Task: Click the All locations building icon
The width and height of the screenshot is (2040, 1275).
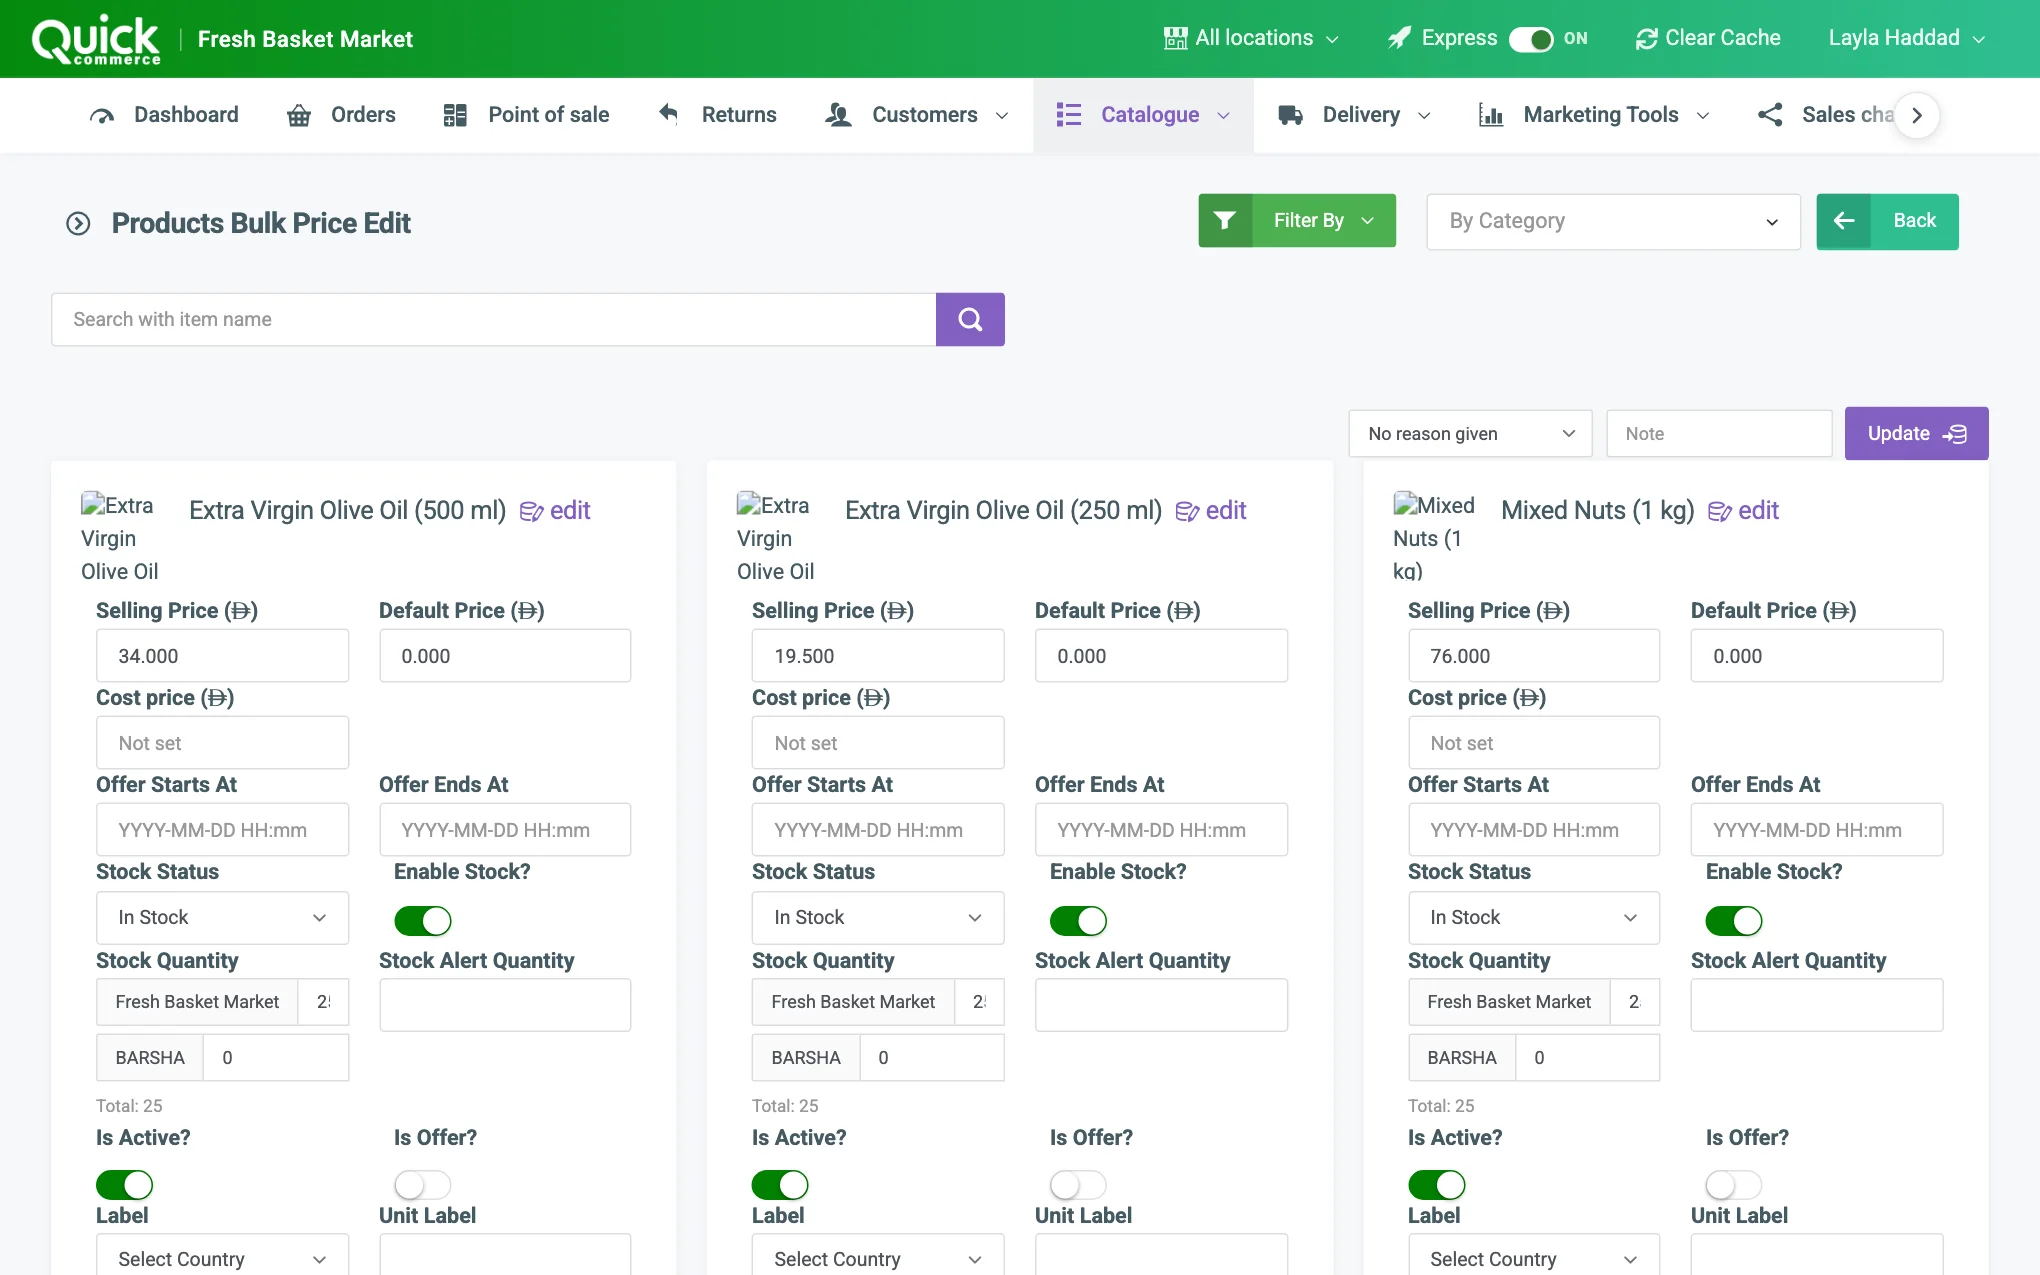Action: (1175, 38)
